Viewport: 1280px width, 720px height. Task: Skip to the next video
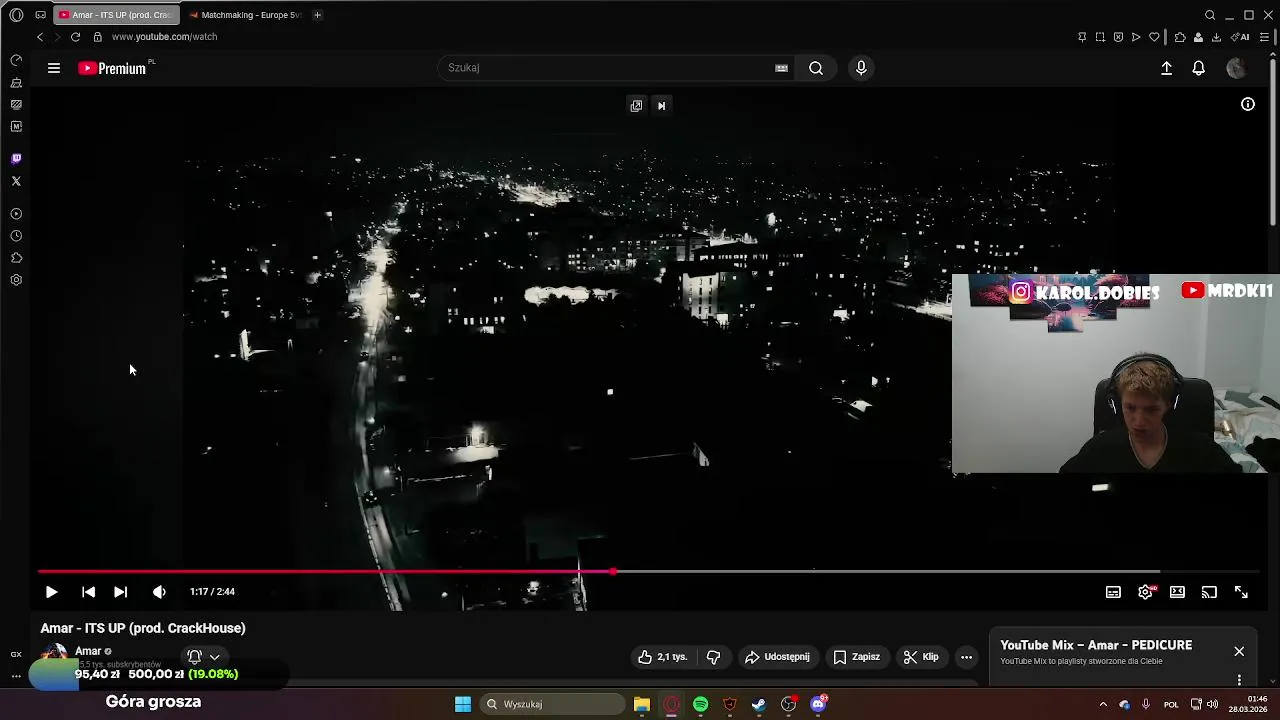tap(120, 592)
